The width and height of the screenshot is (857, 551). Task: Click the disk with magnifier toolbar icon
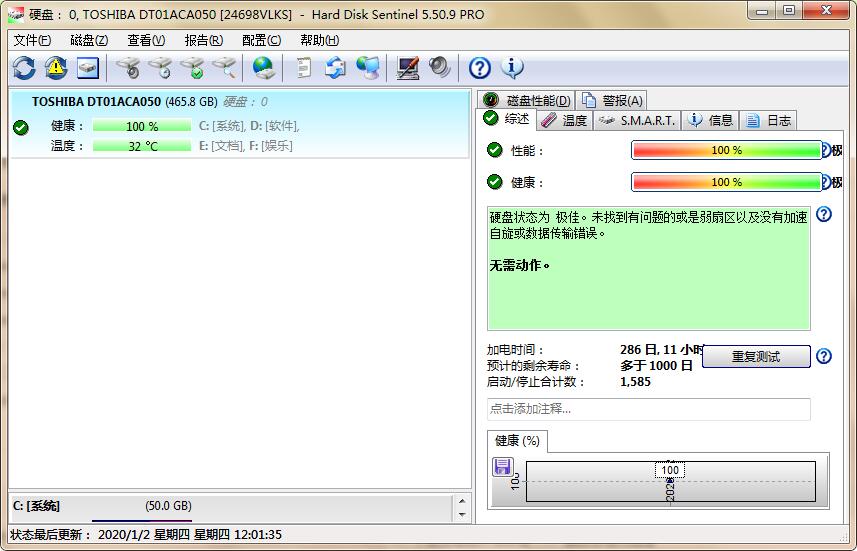[x=225, y=68]
